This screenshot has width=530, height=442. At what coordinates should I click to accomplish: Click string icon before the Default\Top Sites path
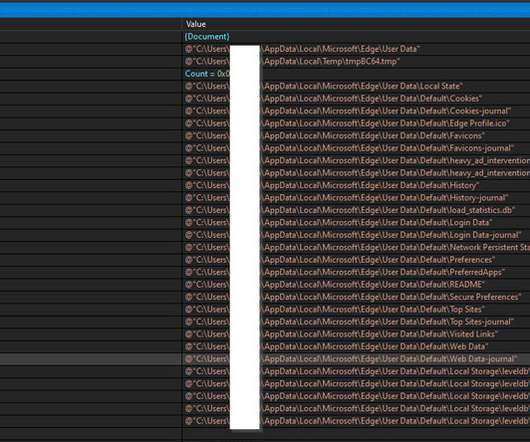click(189, 309)
